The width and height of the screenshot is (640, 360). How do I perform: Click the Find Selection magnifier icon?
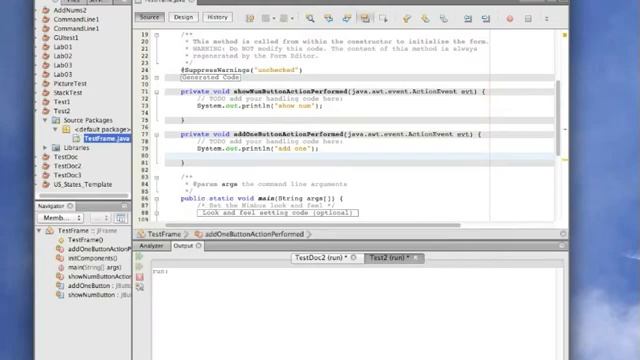(310, 18)
